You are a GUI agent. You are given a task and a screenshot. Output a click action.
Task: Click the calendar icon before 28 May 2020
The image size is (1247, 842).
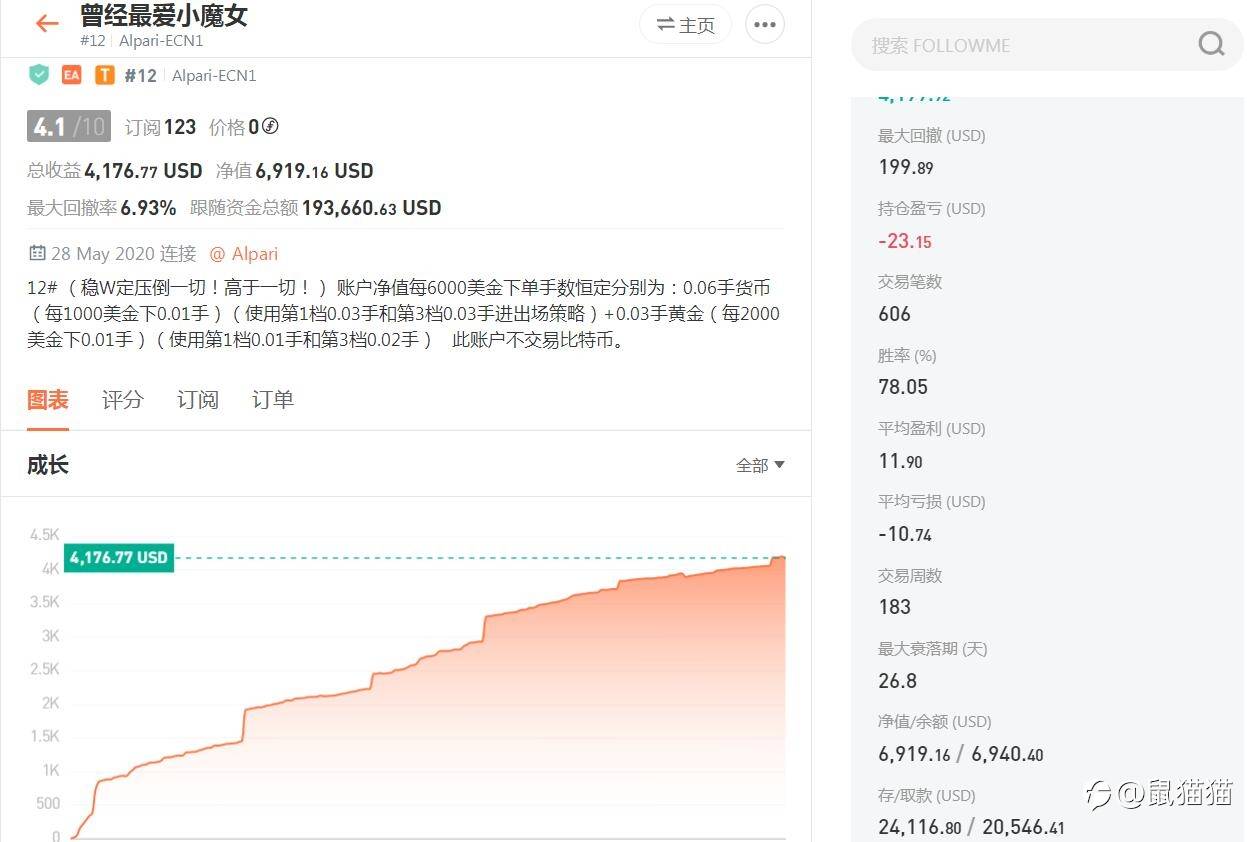click(x=37, y=253)
